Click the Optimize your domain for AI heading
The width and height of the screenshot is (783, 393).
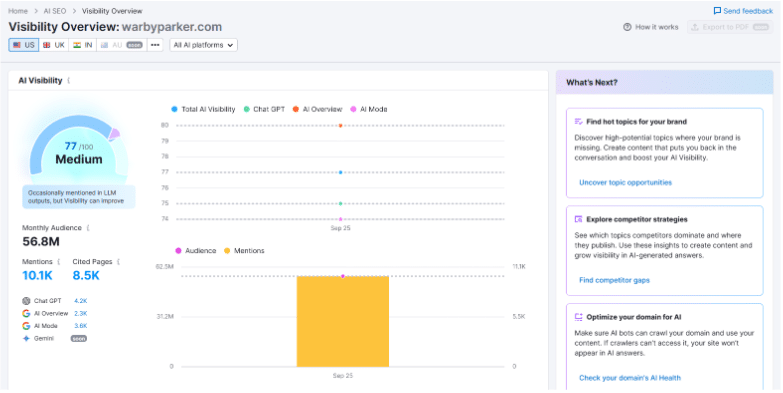[634, 317]
